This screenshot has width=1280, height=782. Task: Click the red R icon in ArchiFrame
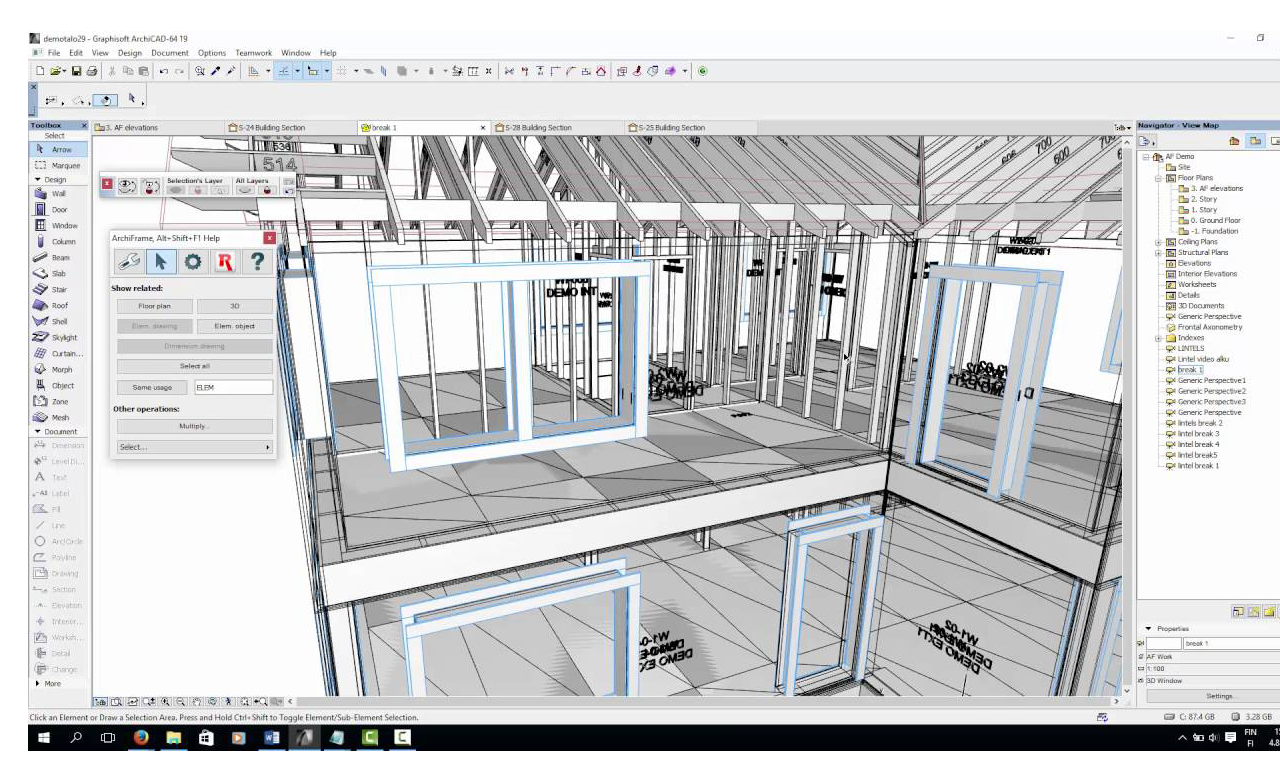coord(225,262)
